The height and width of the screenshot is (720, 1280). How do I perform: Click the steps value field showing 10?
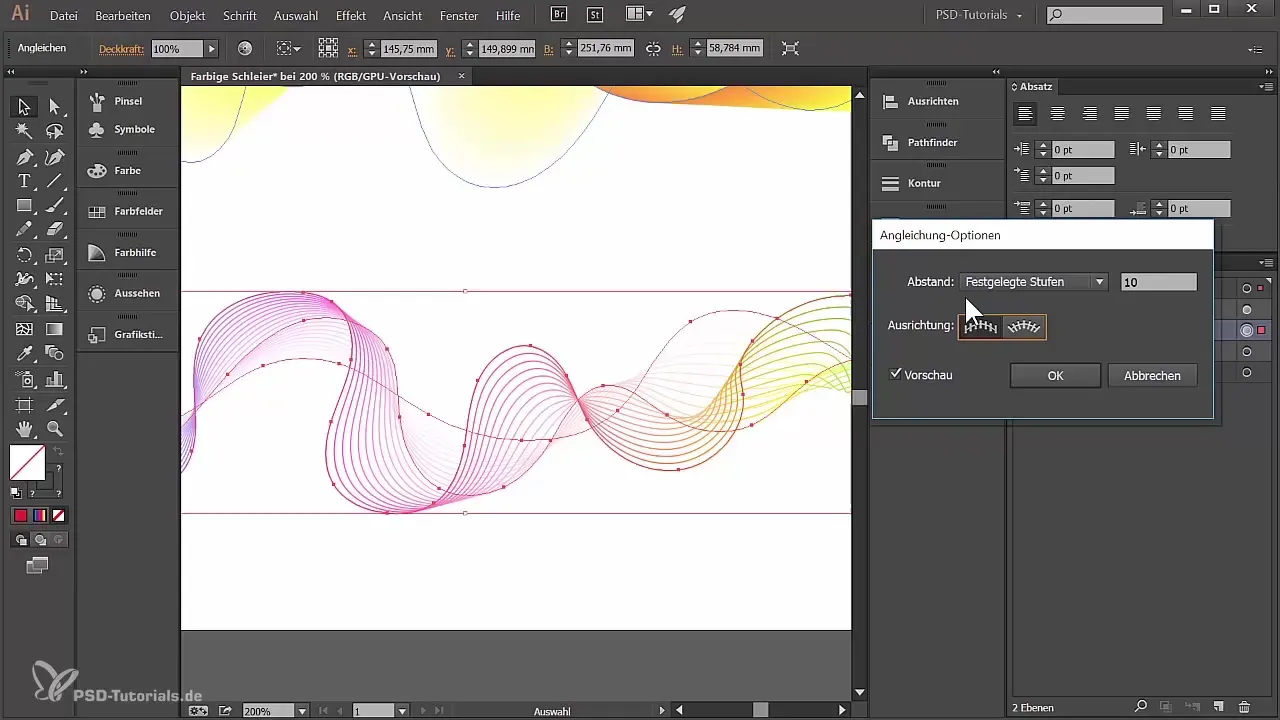(1158, 282)
